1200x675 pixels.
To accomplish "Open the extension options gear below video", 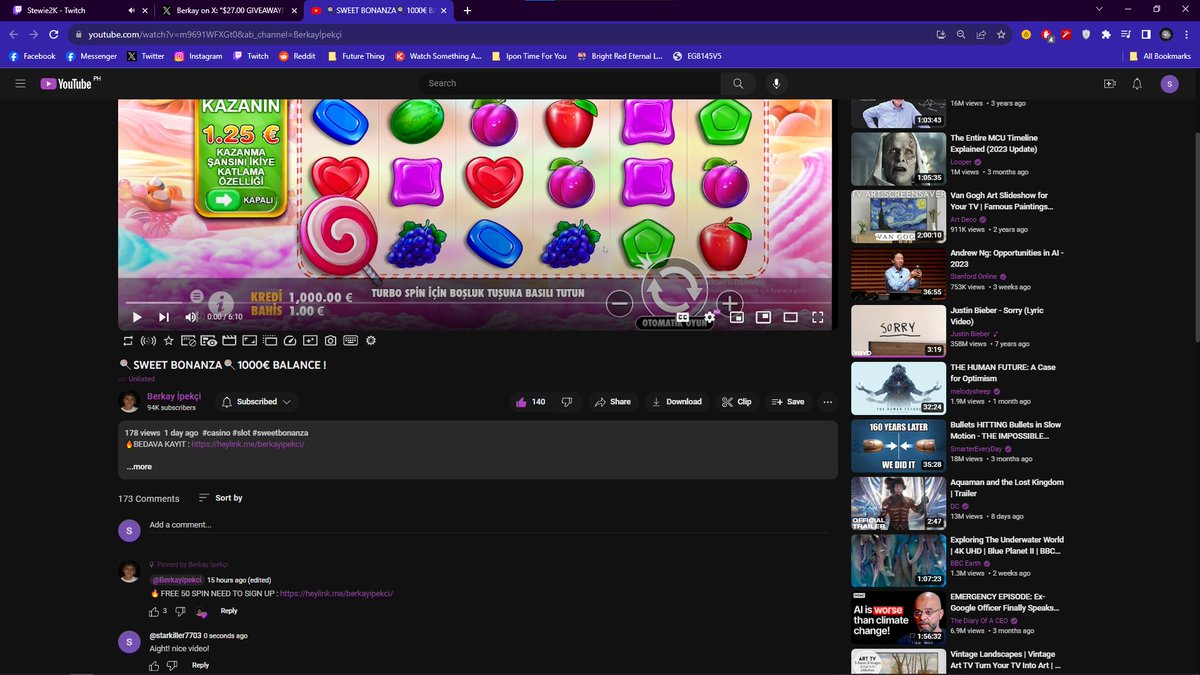I will 371,341.
